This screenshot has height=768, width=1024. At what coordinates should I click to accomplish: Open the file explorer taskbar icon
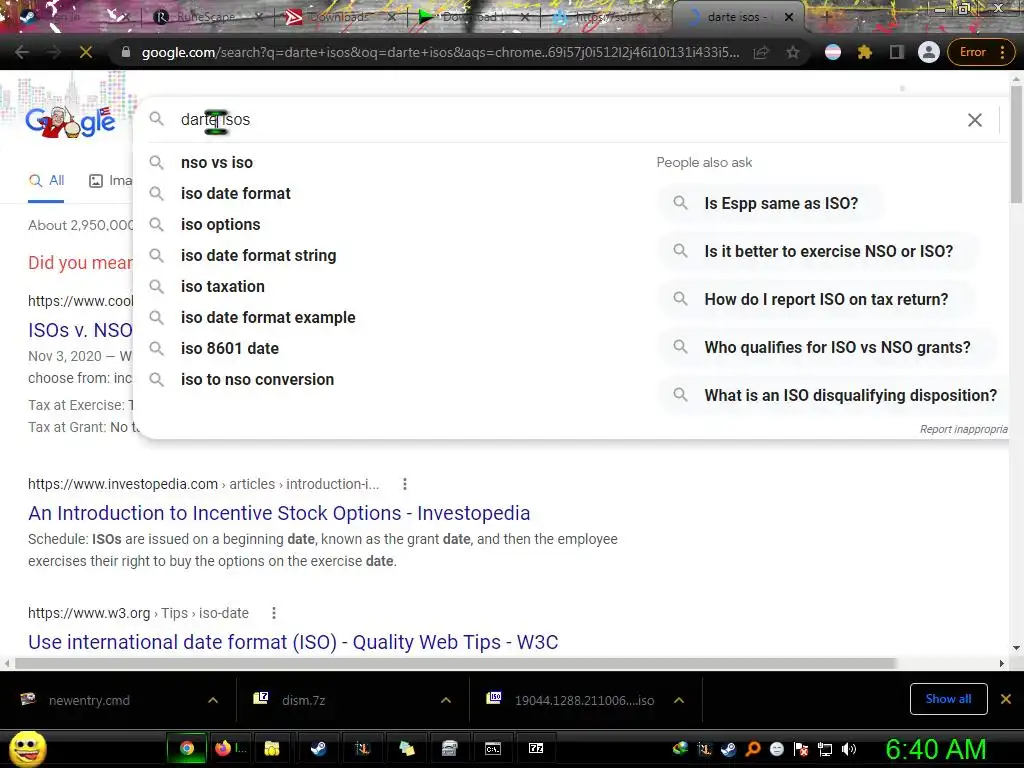pyautogui.click(x=272, y=748)
